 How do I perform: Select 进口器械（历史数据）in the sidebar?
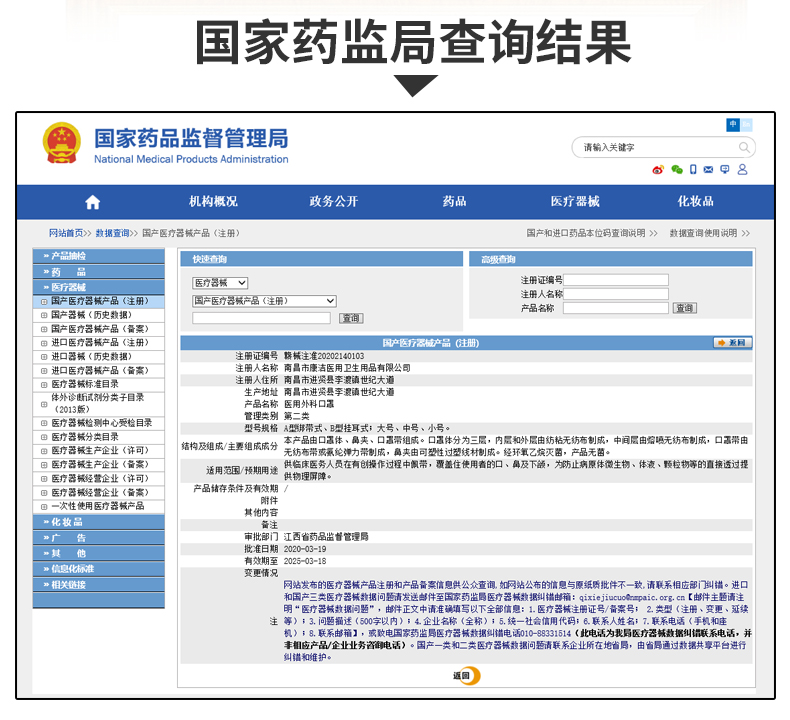pyautogui.click(x=99, y=357)
